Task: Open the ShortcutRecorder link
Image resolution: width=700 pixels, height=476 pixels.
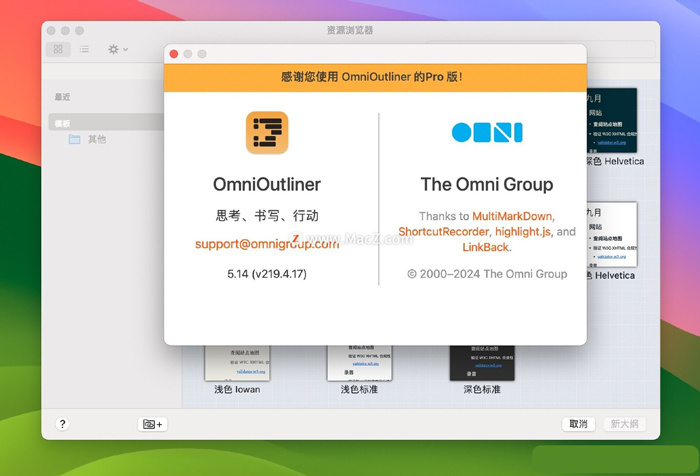Action: pyautogui.click(x=443, y=232)
